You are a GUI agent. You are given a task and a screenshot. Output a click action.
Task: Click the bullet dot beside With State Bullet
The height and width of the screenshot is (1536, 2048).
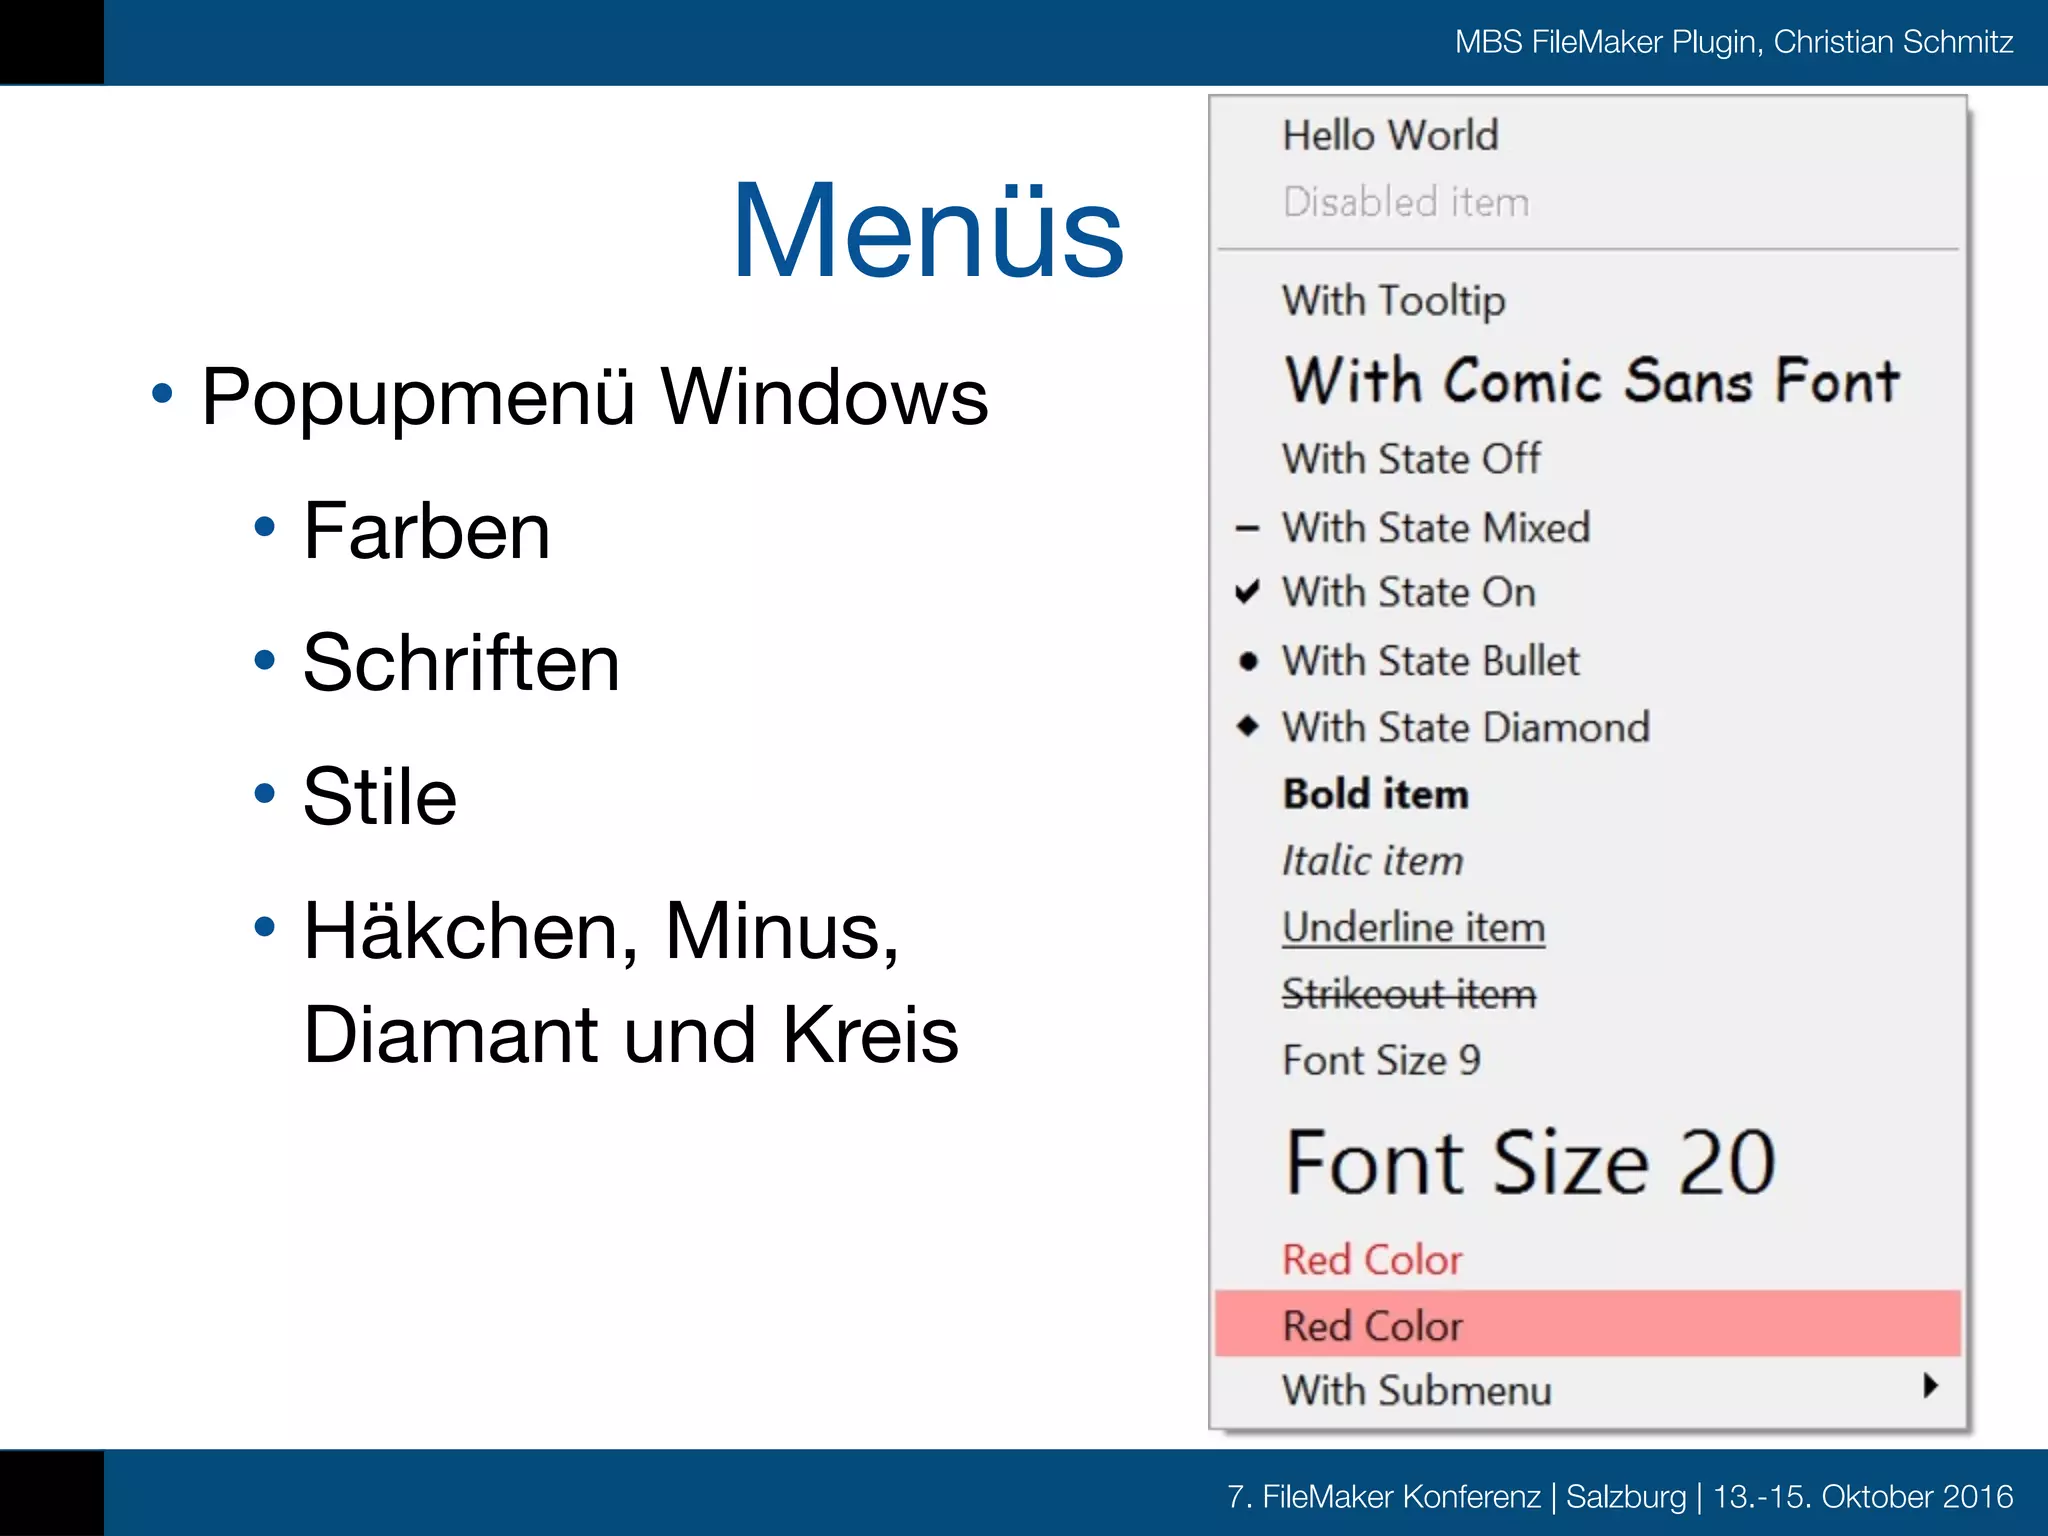(x=1248, y=661)
